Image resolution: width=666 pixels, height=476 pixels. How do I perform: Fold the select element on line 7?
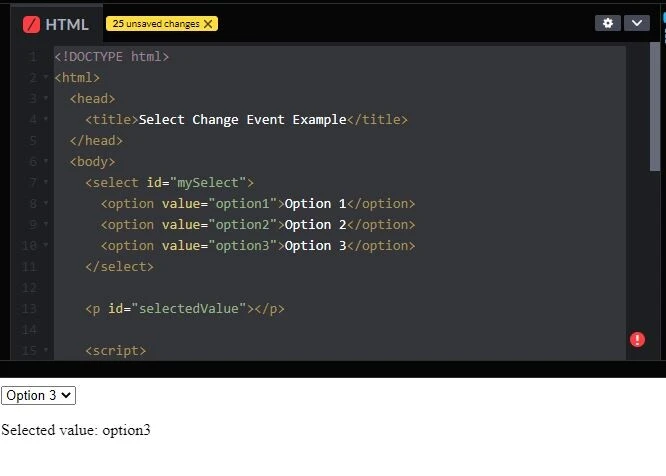46,183
